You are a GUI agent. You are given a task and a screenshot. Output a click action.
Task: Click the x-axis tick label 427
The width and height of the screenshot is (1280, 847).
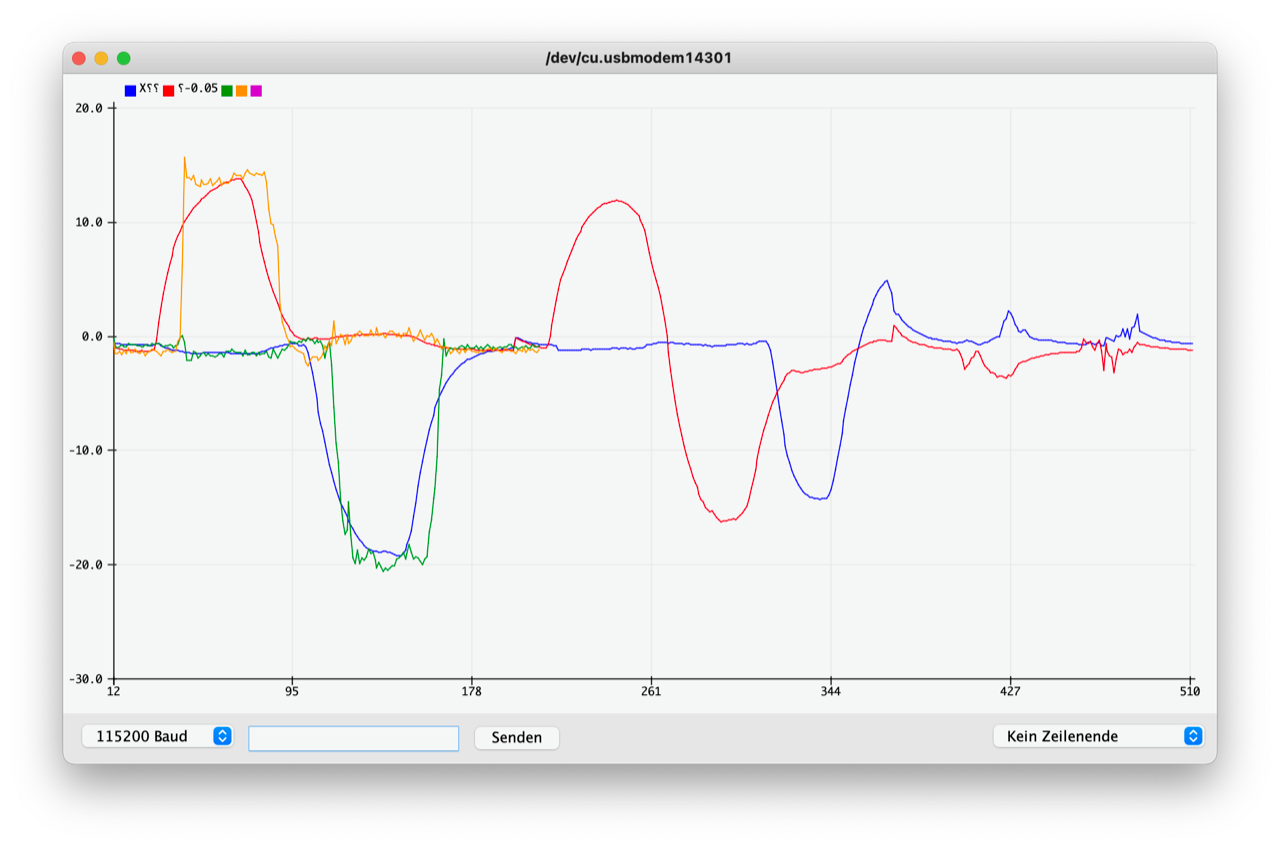coord(1010,692)
